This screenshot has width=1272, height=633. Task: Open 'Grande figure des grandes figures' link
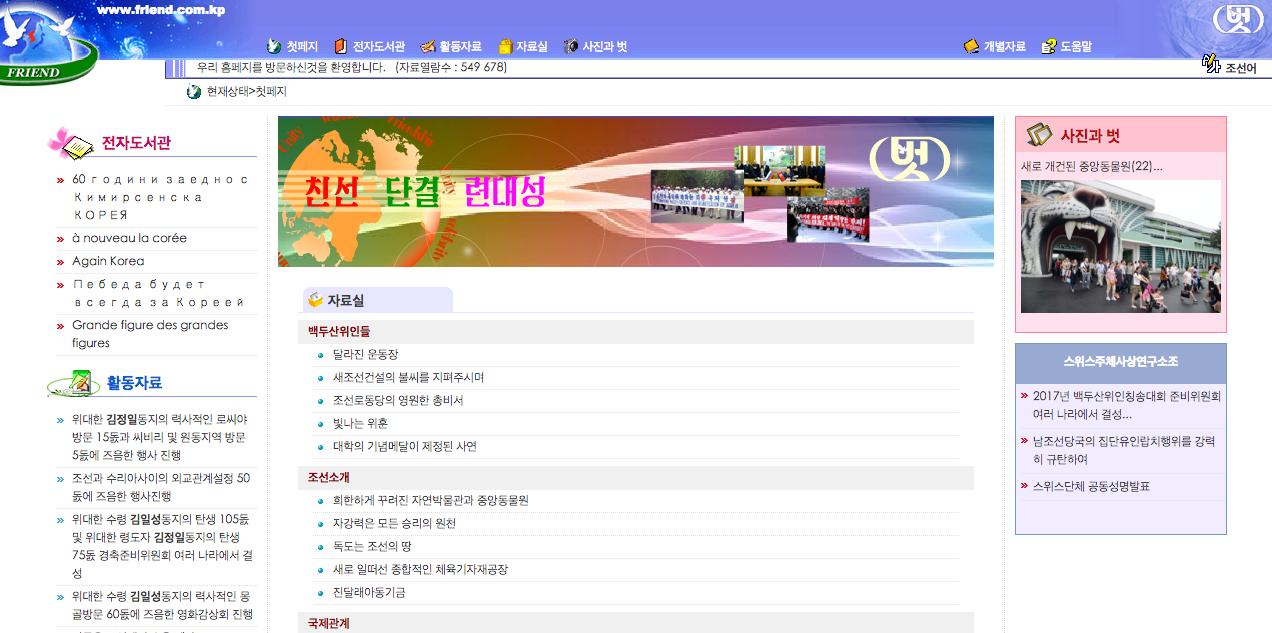pyautogui.click(x=150, y=334)
